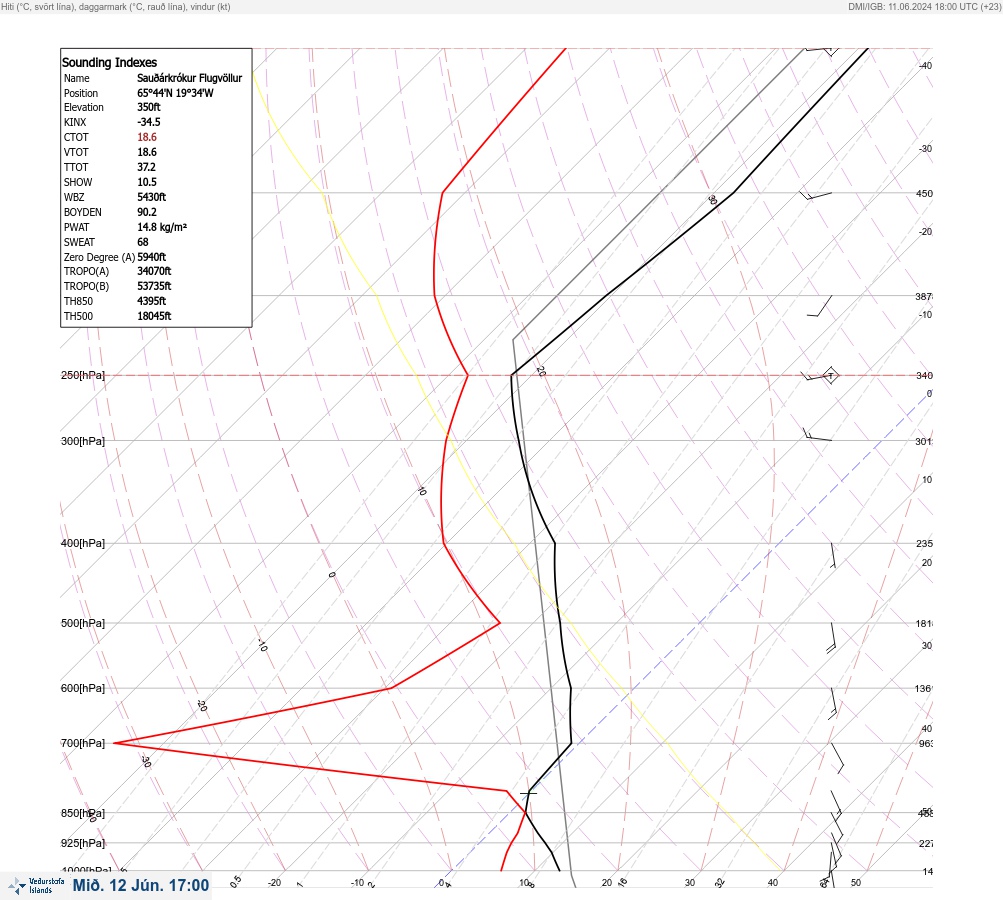Click the diamond wind marker at 250 hPa

830,375
